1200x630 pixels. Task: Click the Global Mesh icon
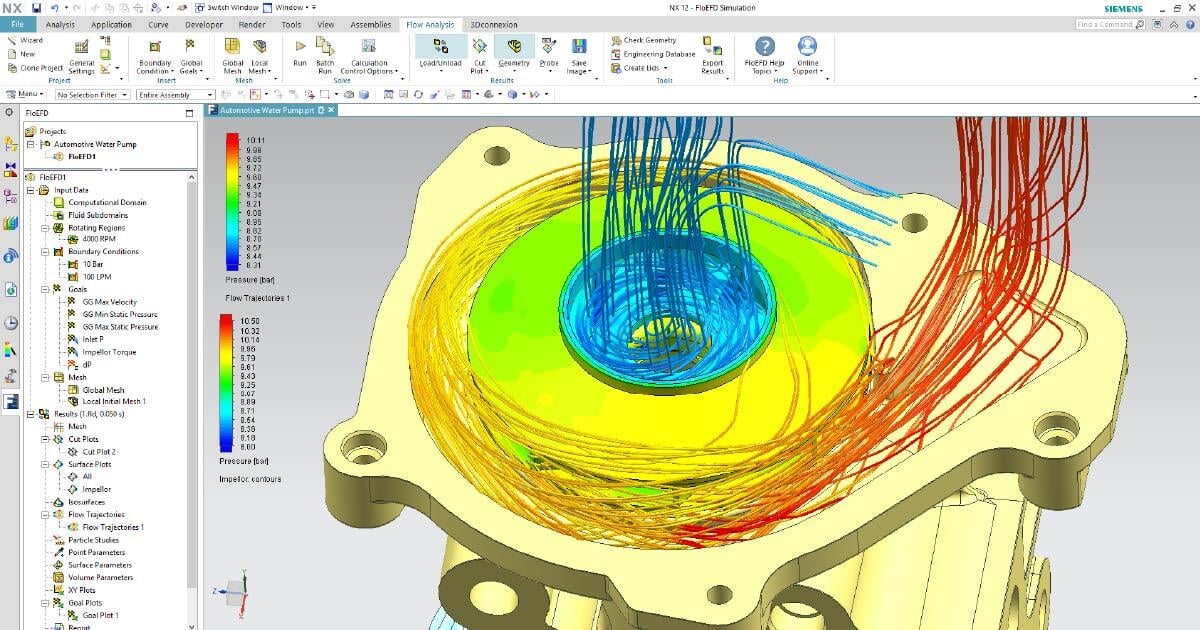(232, 47)
